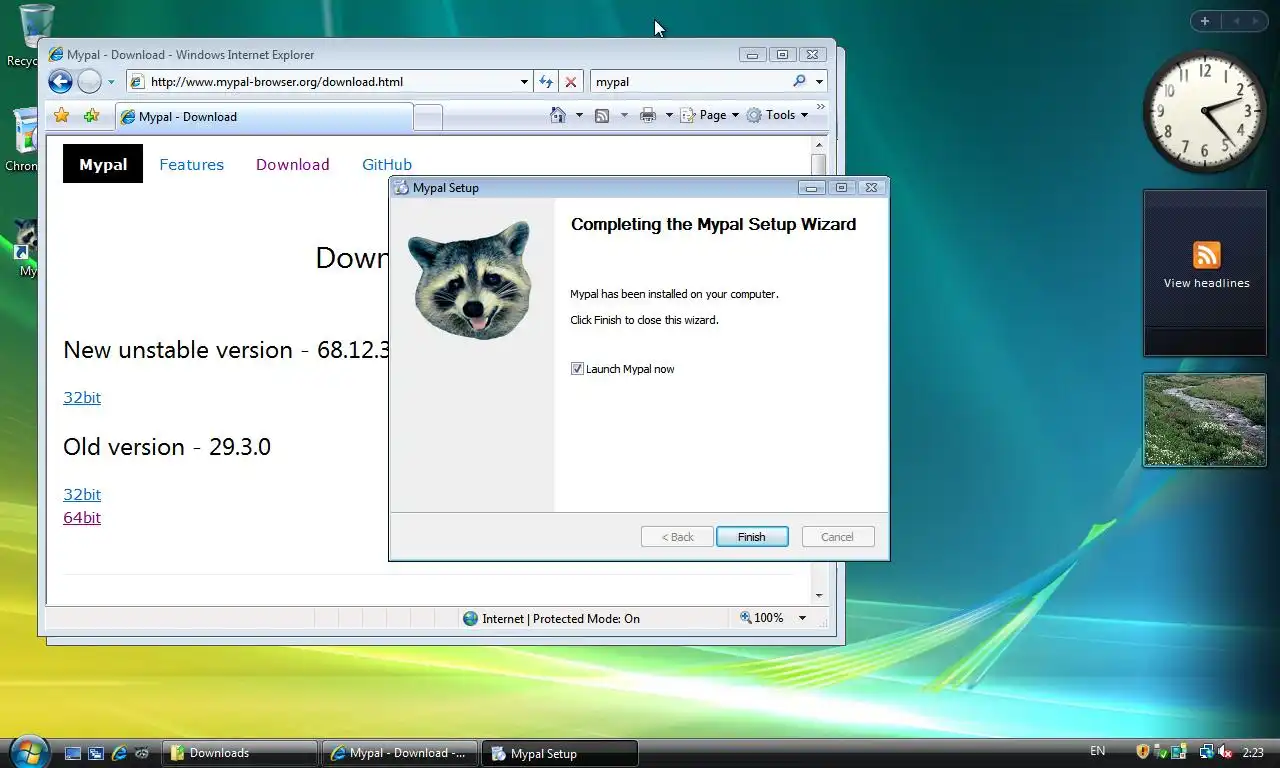Expand the Feeds dropdown arrow
This screenshot has height=768, width=1280.
(x=624, y=115)
